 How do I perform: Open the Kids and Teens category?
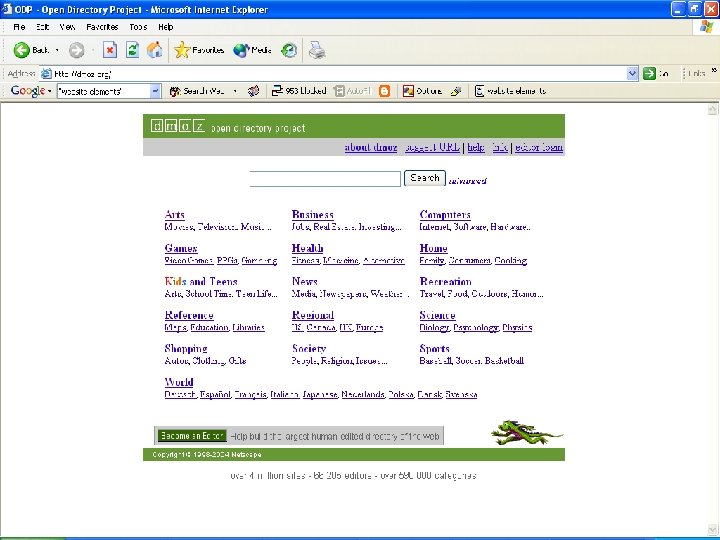201,281
